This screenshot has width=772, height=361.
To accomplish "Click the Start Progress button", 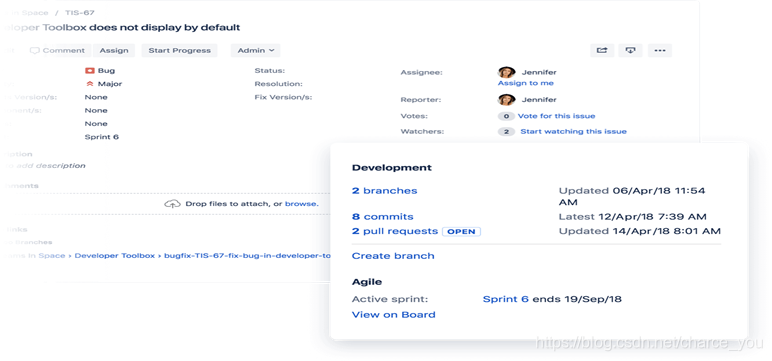I will tap(179, 50).
